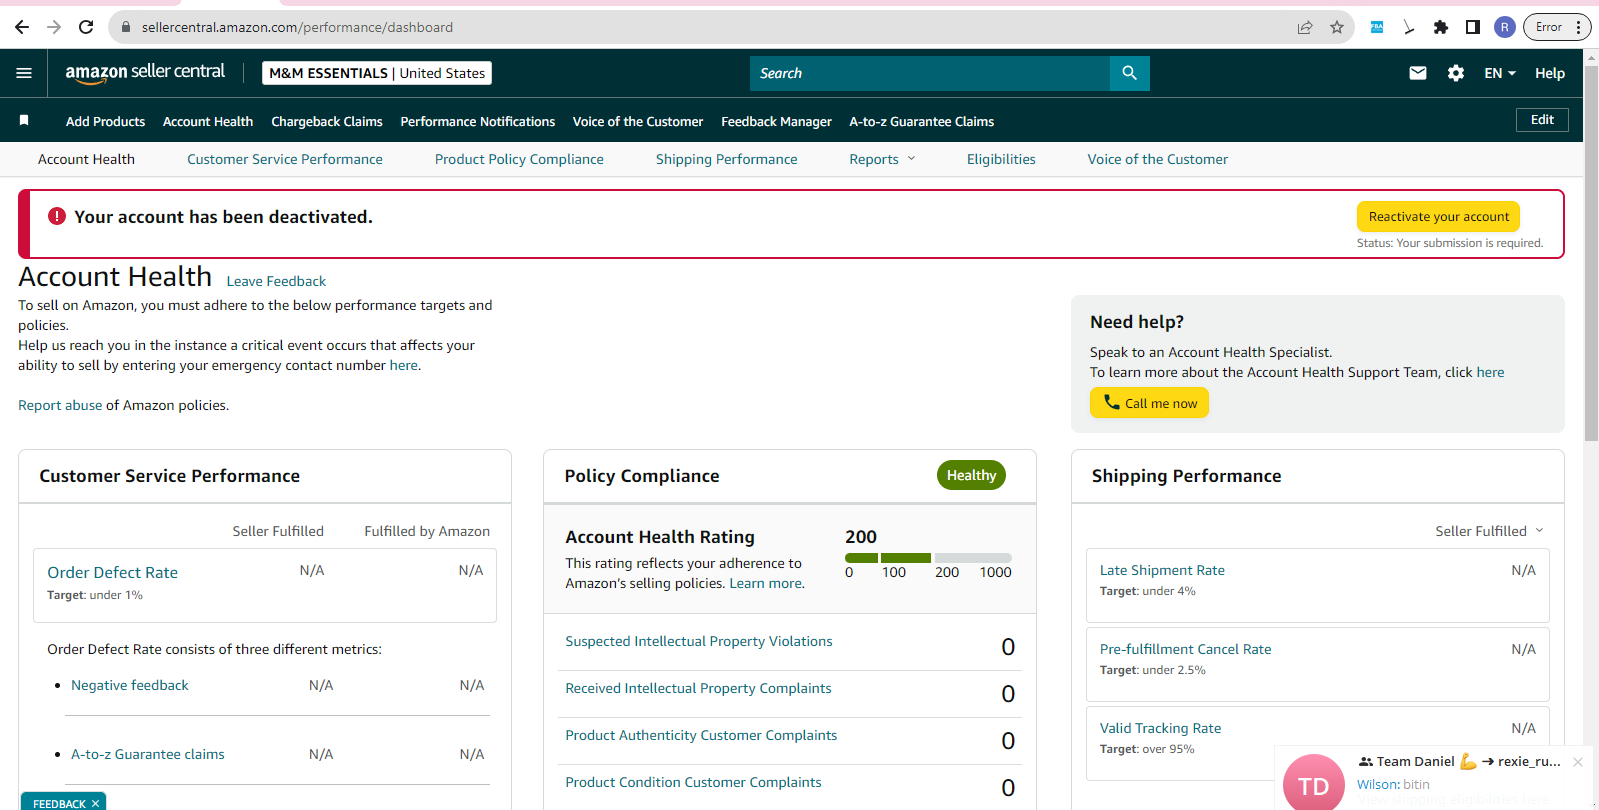
Task: Click the emergency contact 'here' link
Action: click(x=404, y=365)
